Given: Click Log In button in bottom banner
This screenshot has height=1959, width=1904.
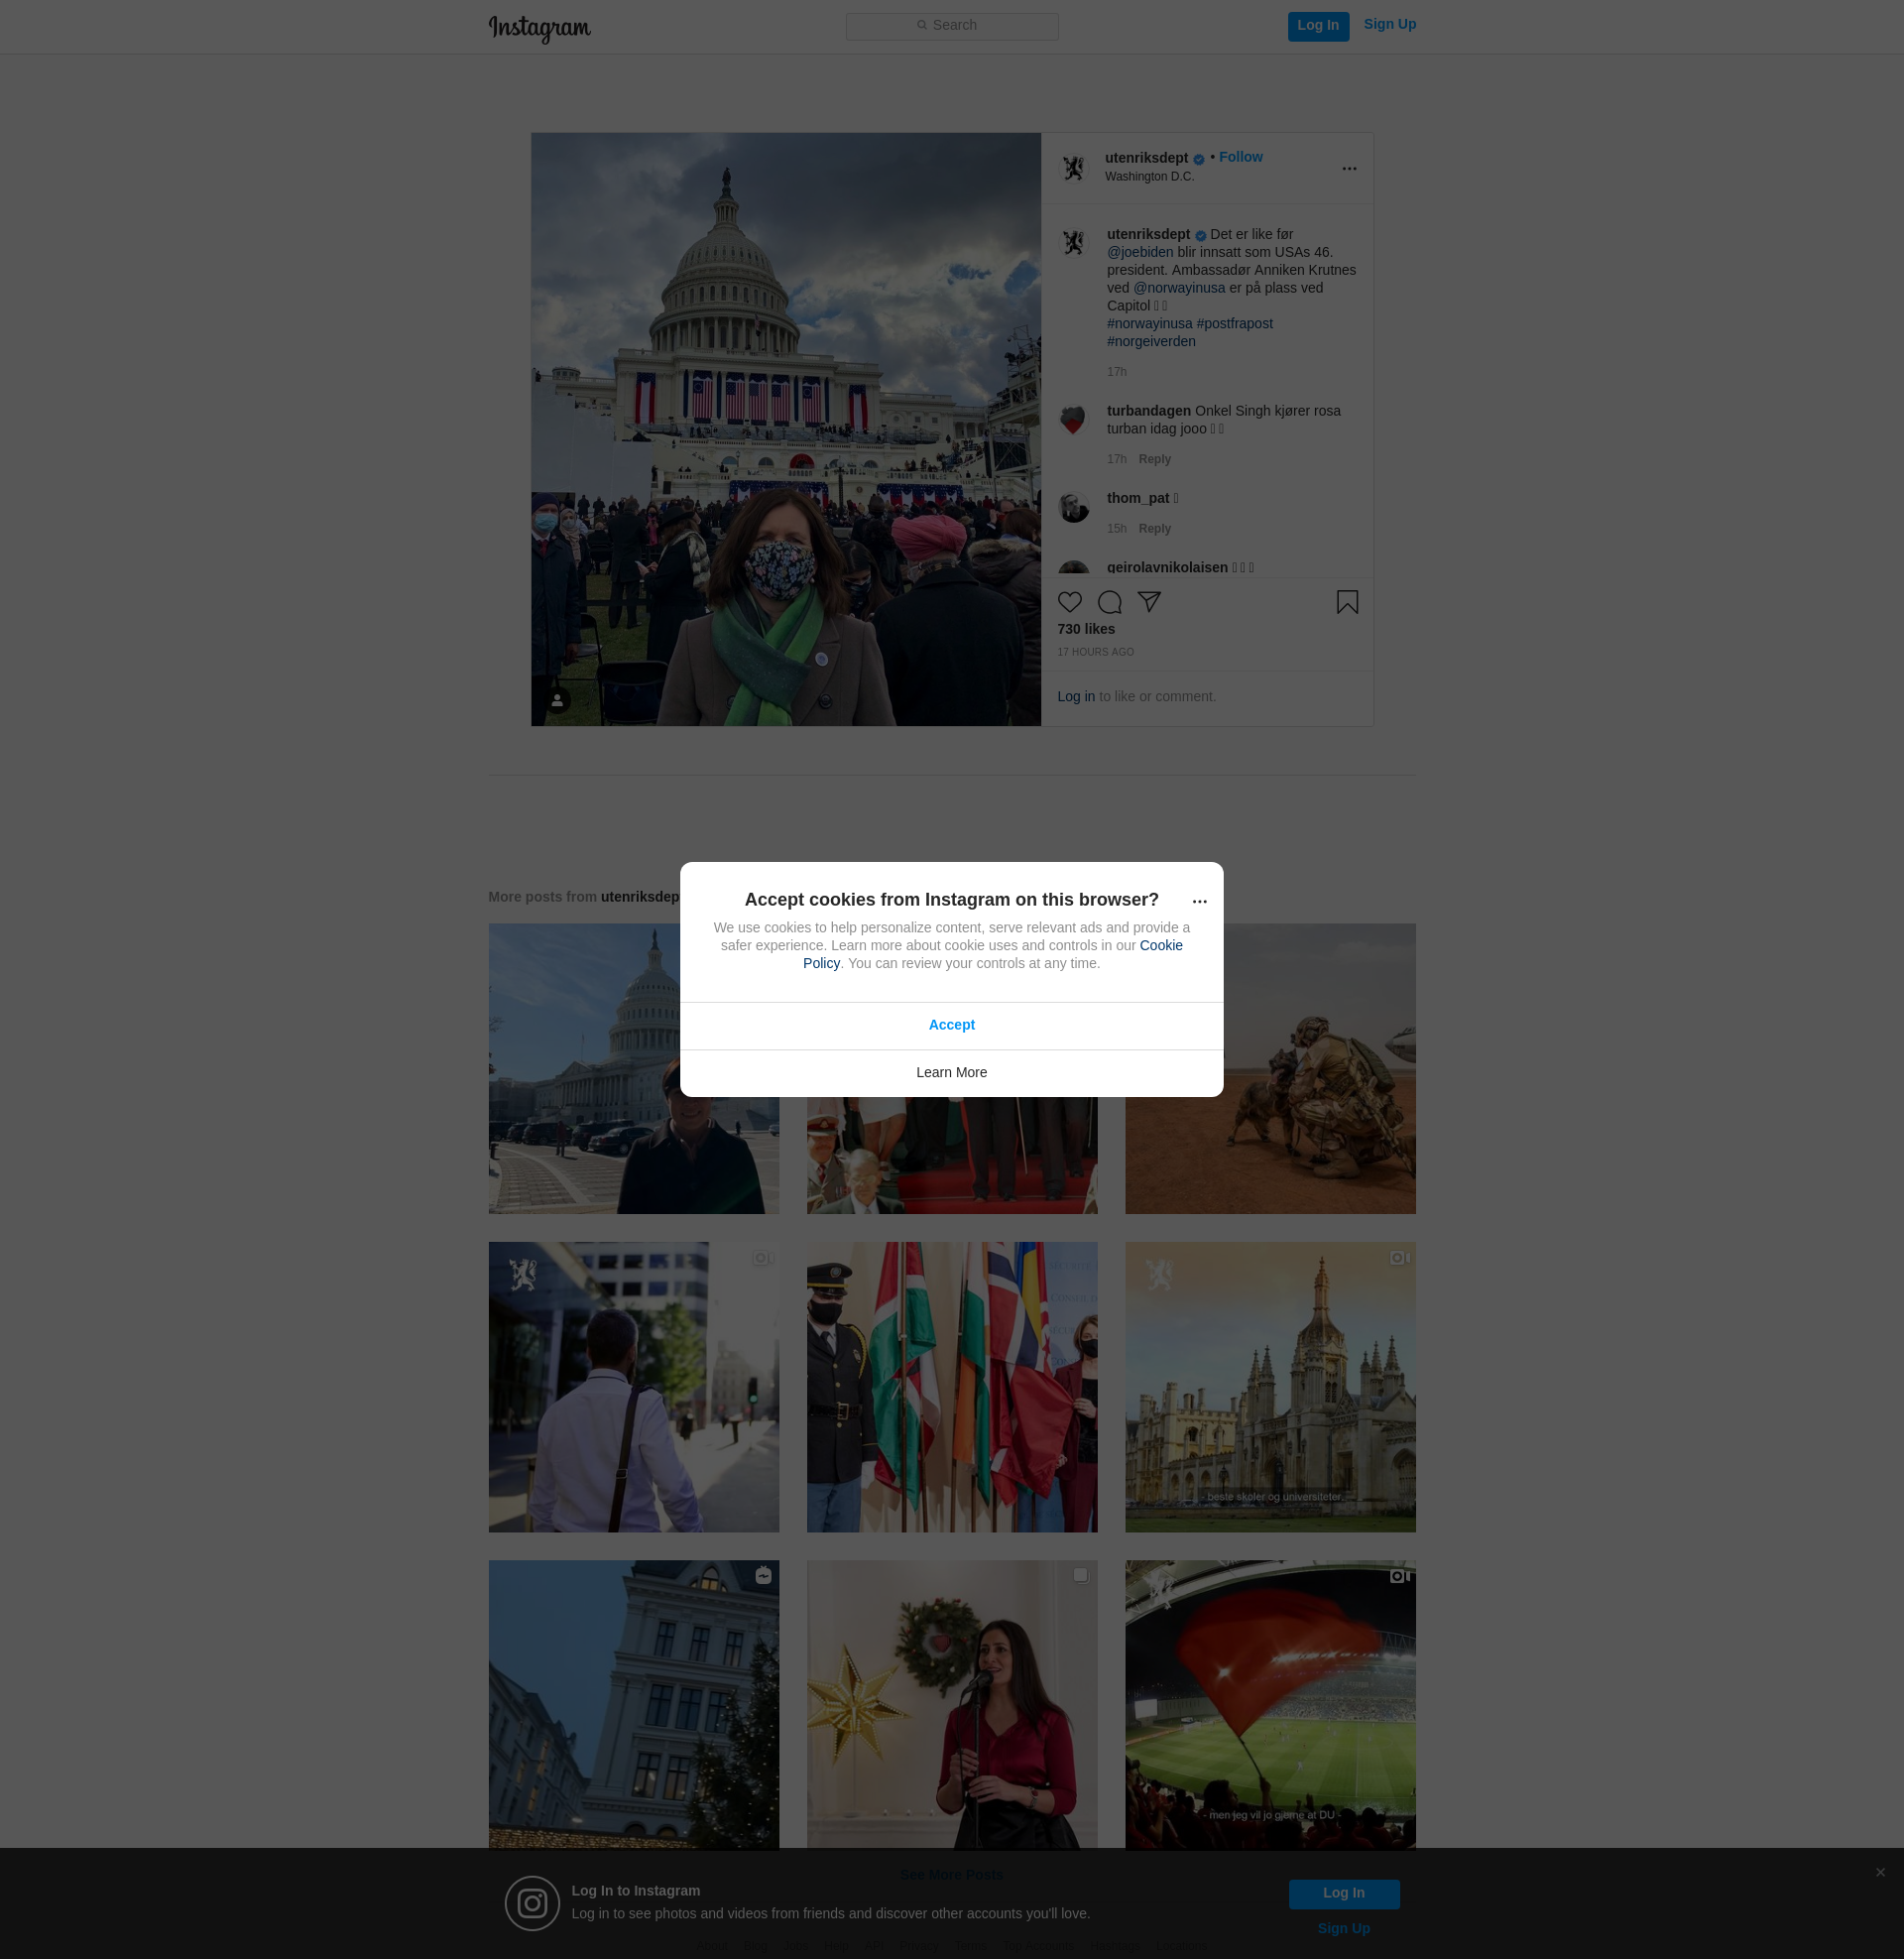Looking at the screenshot, I should (1343, 1894).
